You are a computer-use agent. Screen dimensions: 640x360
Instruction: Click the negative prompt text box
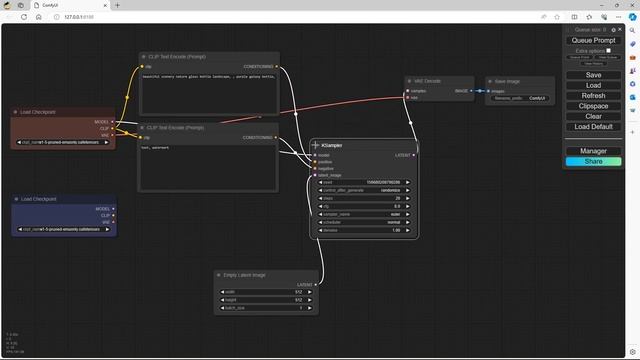click(x=208, y=167)
